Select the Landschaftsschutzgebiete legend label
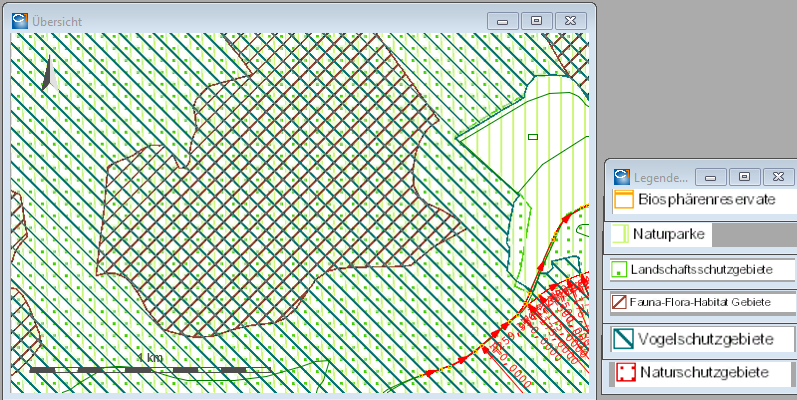 point(701,269)
